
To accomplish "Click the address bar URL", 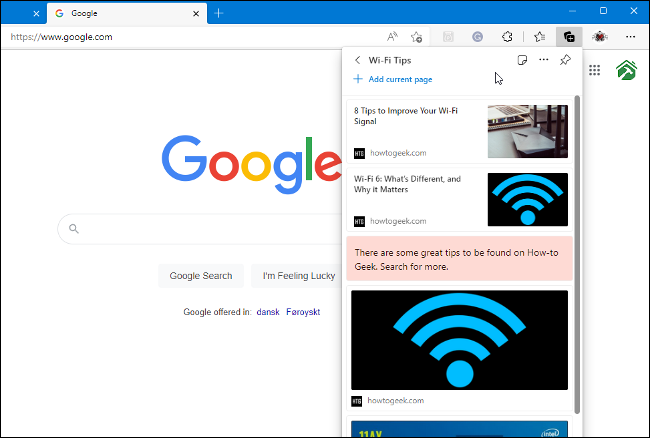I will 61,37.
